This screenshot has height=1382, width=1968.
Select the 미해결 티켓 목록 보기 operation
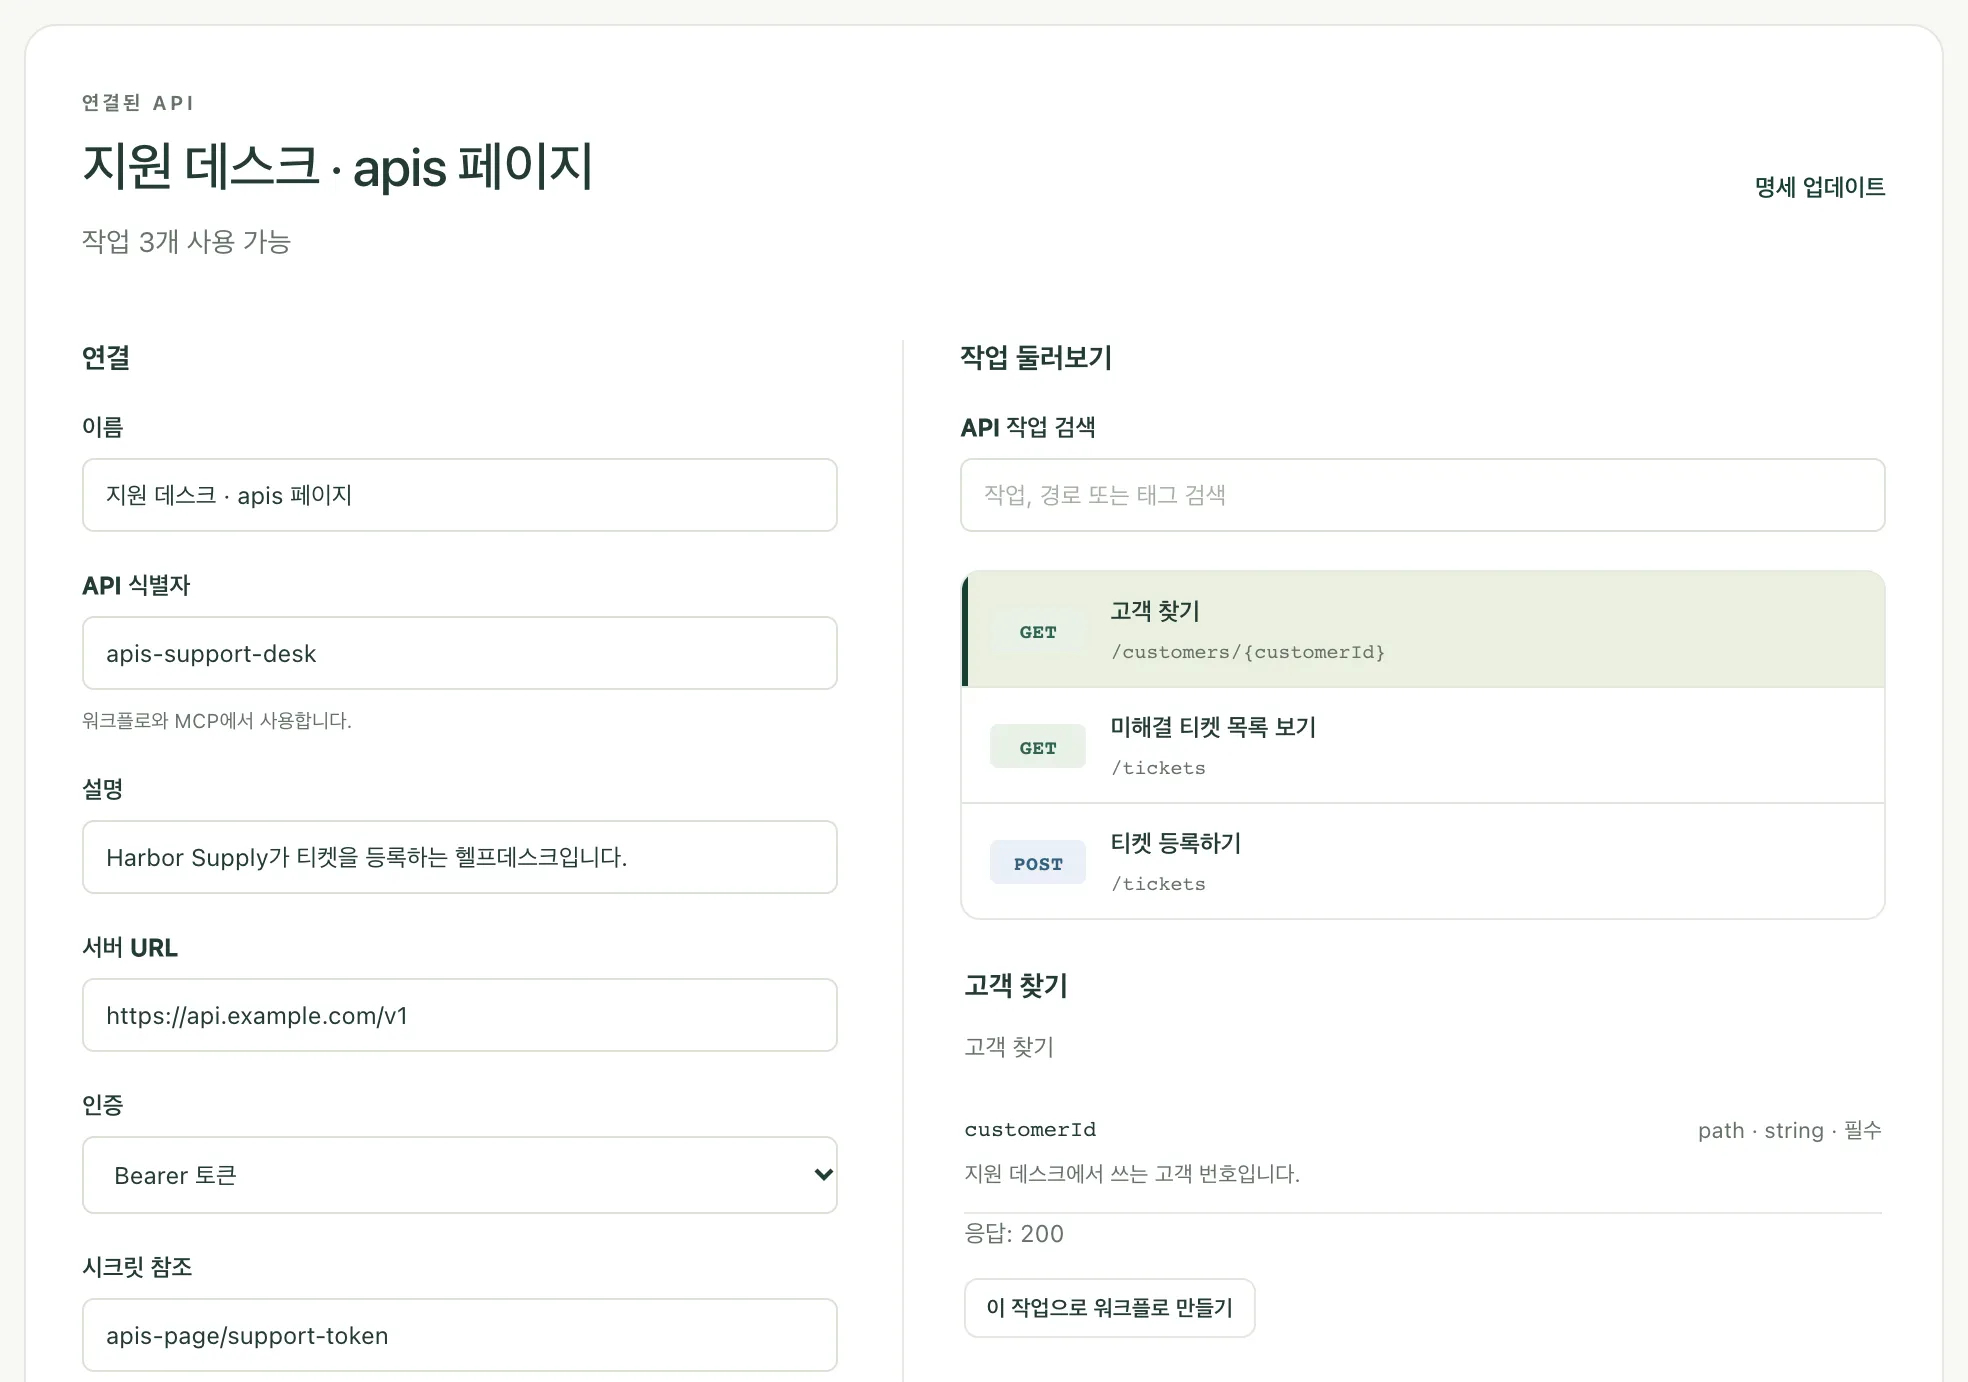click(x=1423, y=746)
